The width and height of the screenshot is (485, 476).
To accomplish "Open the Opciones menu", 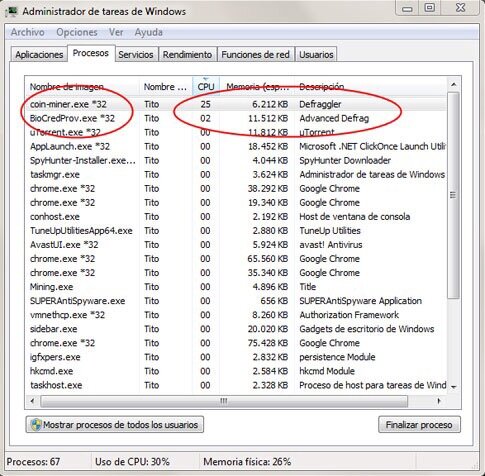I will (x=77, y=32).
